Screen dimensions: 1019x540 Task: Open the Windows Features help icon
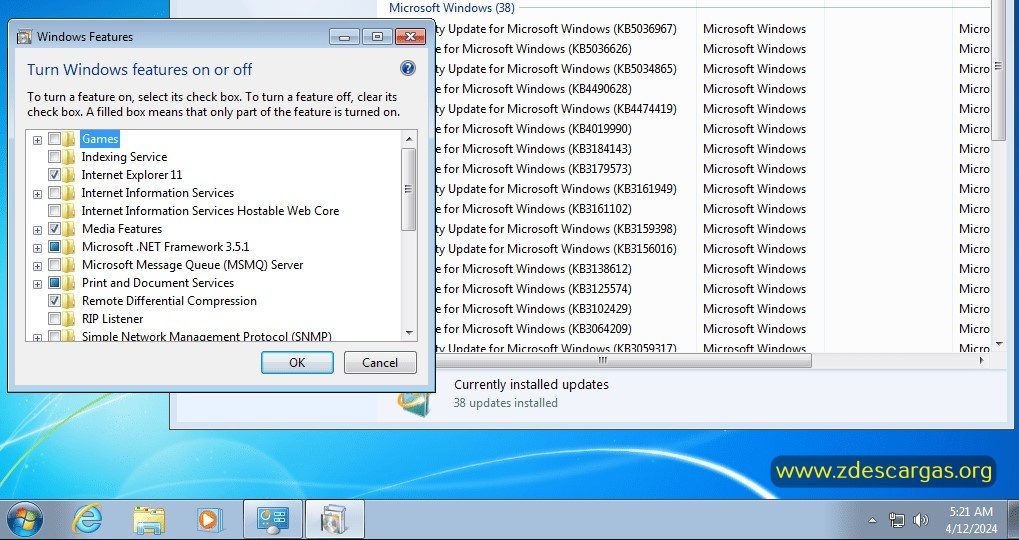pos(407,68)
